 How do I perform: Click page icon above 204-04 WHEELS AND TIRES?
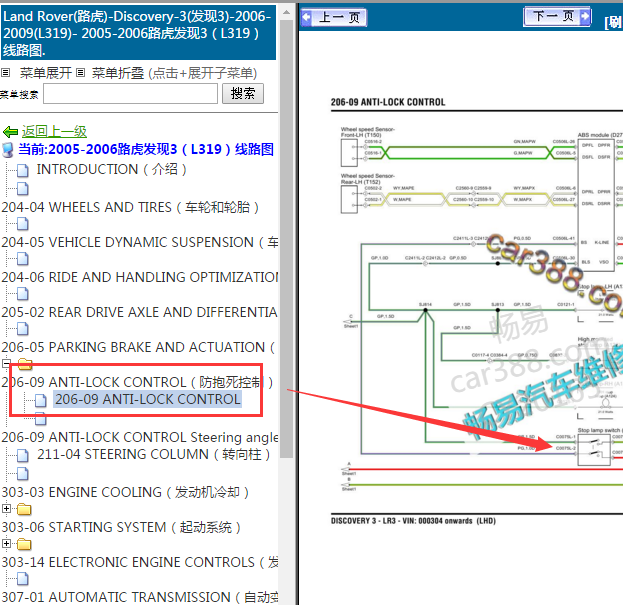pos(23,189)
